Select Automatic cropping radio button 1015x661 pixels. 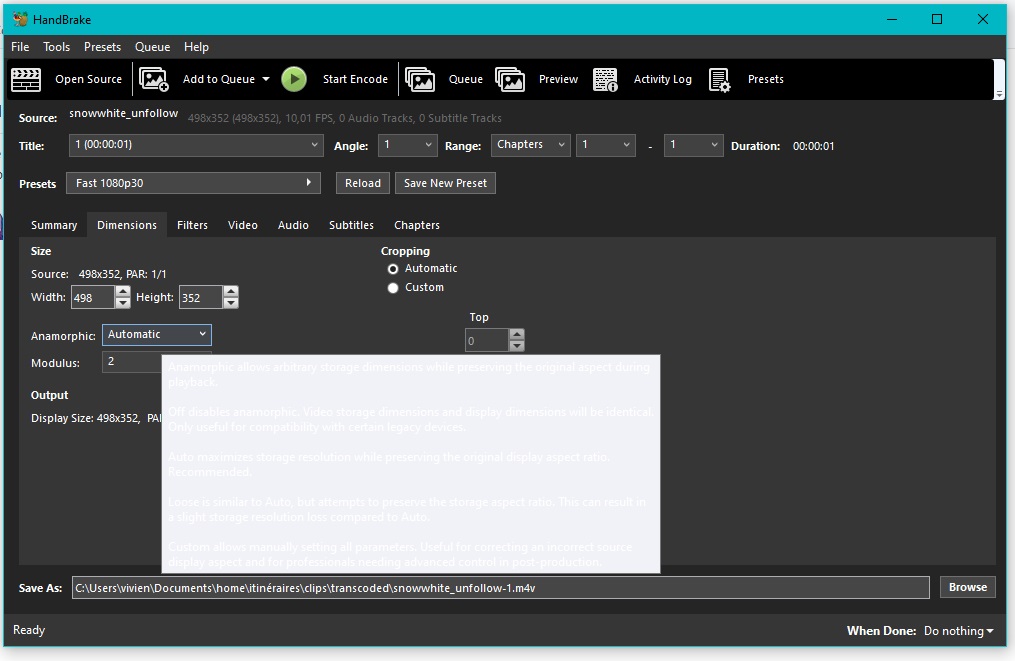pos(393,269)
